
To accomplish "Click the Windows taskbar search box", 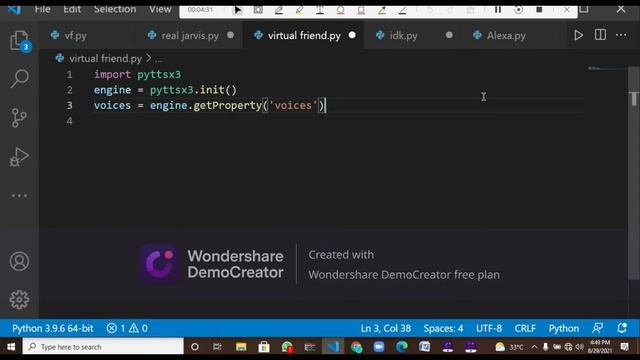I will (103, 347).
